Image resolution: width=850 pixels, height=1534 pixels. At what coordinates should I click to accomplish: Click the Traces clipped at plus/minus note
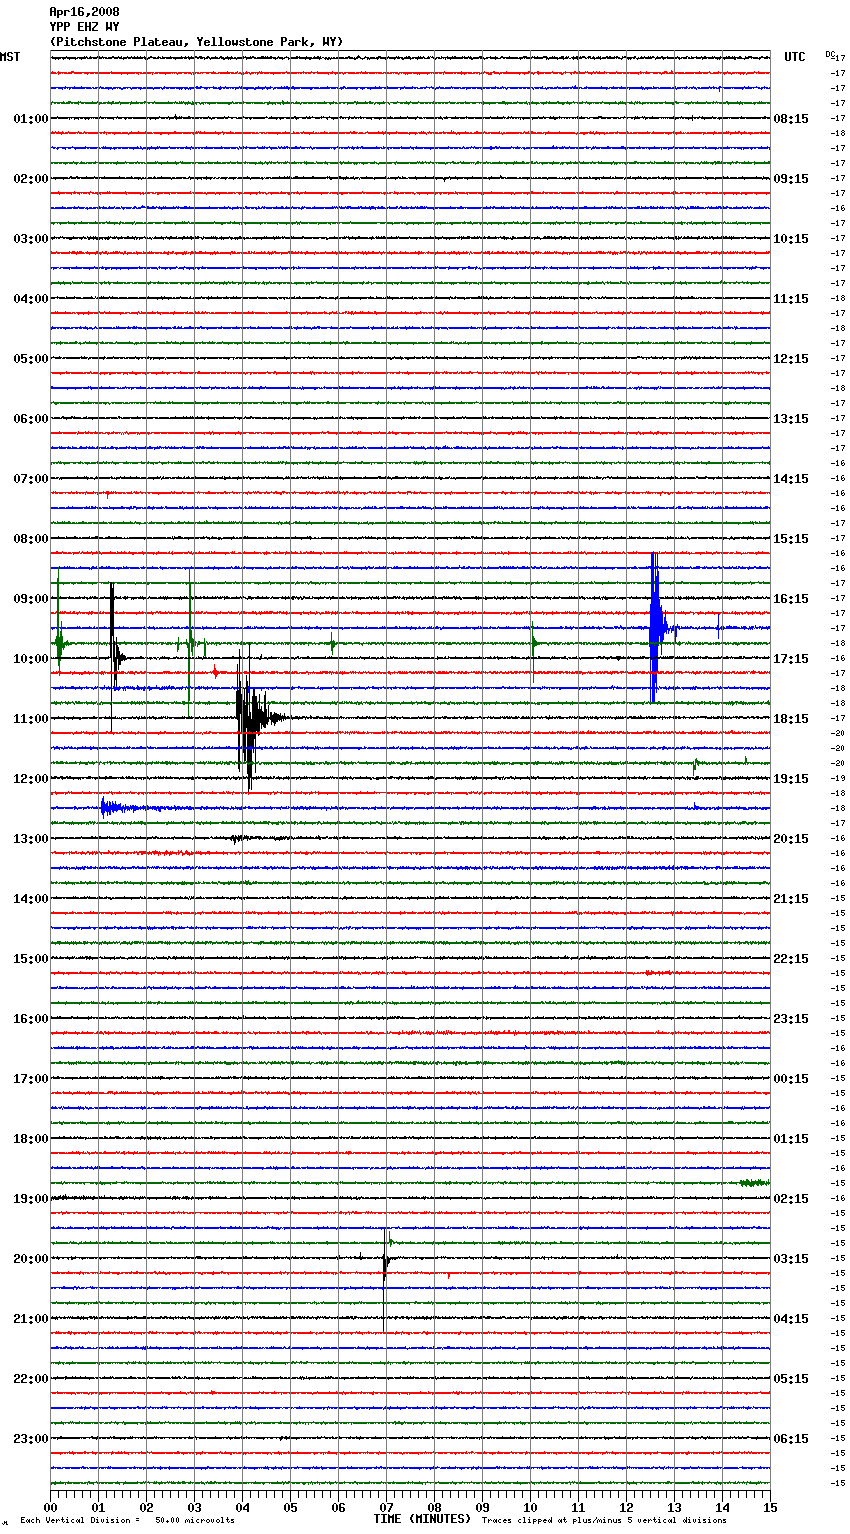tap(604, 1520)
